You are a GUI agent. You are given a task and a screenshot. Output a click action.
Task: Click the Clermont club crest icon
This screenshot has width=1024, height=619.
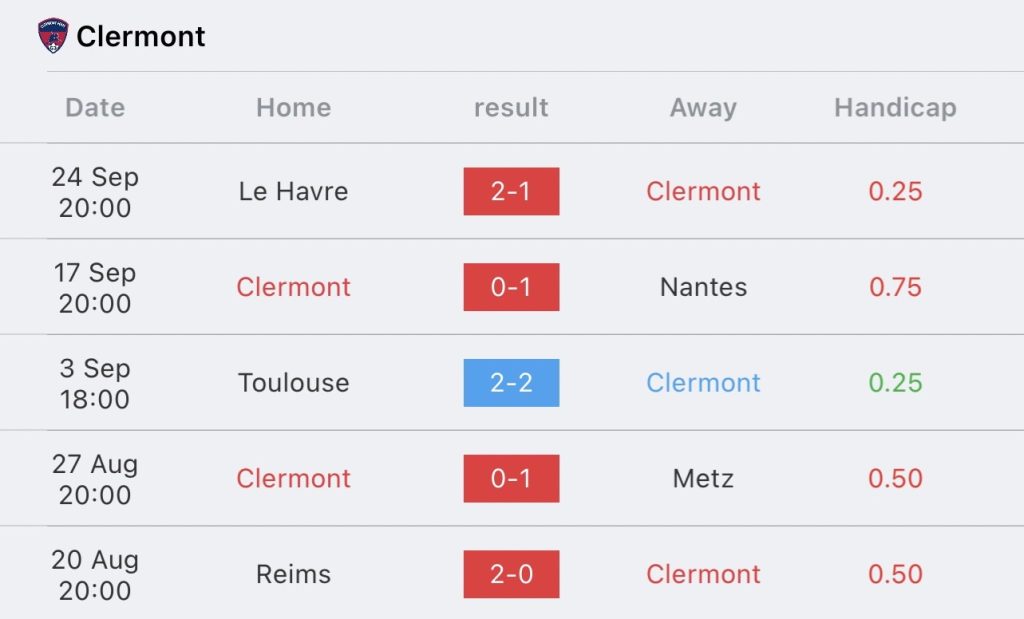pos(53,36)
